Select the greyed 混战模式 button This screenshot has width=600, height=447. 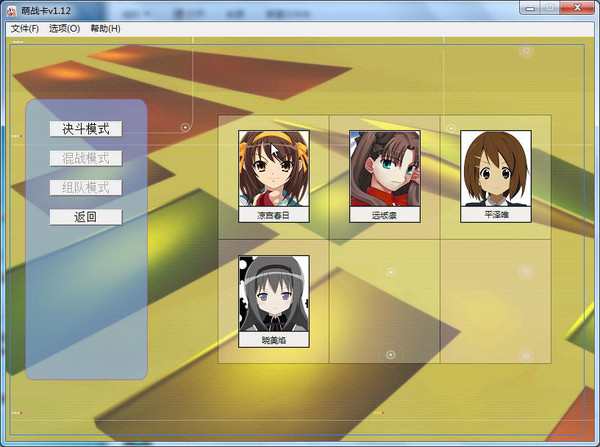coord(86,158)
